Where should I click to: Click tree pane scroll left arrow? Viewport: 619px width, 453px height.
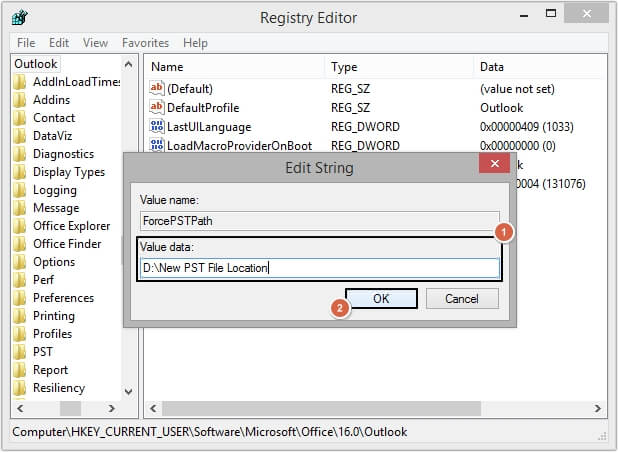pyautogui.click(x=20, y=408)
